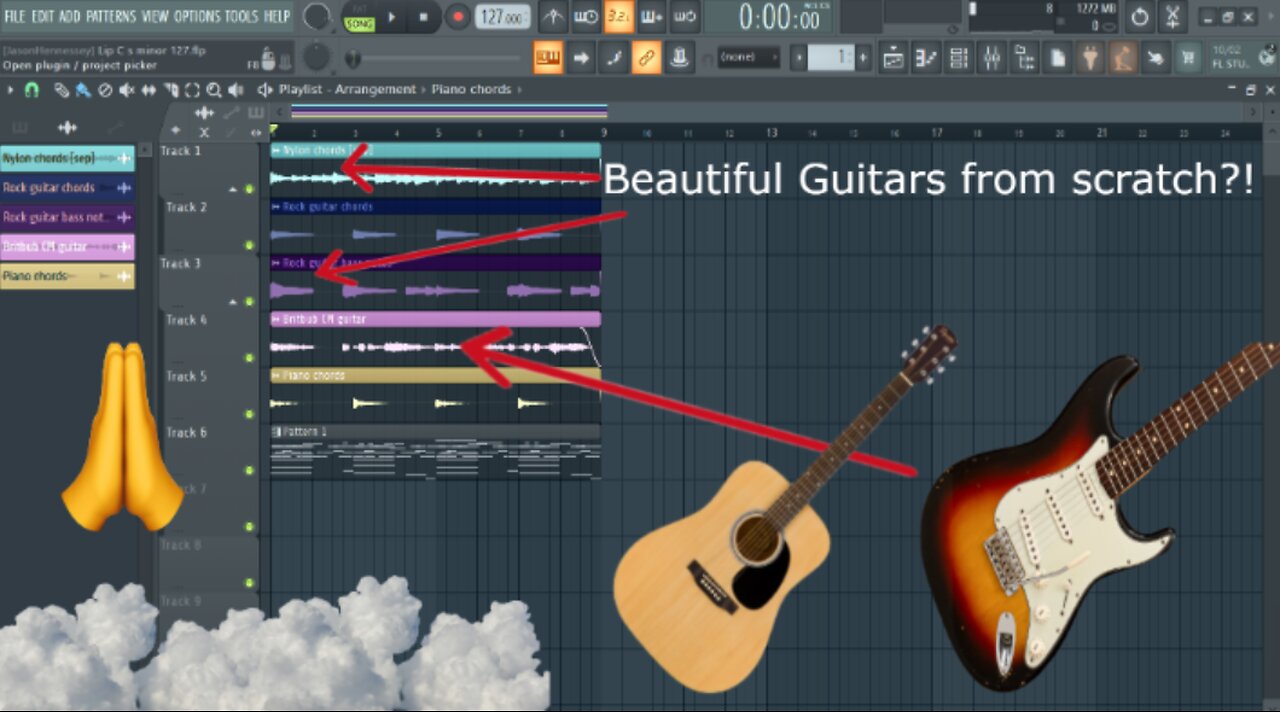Click the tempo tapper icon
This screenshot has width=1280, height=712.
(1124, 58)
